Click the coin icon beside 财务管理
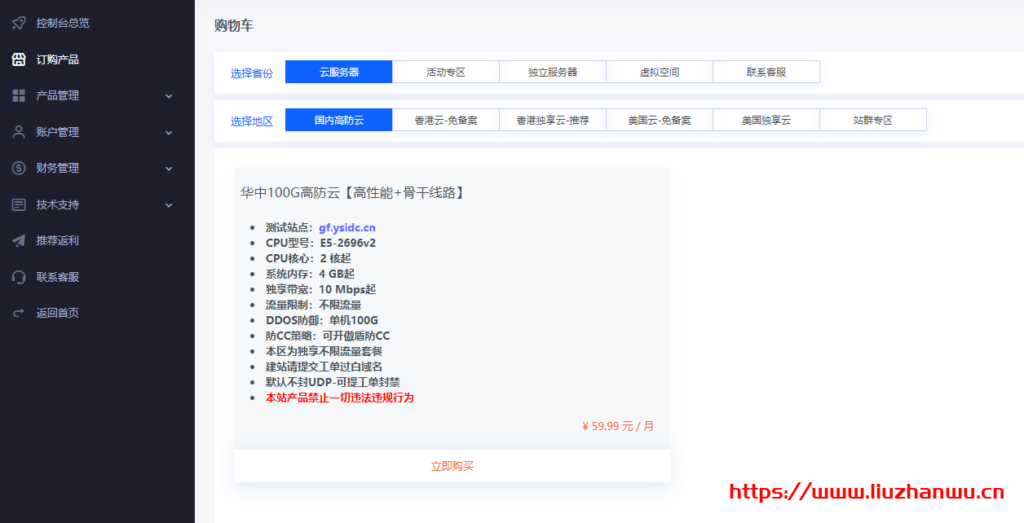 18,168
